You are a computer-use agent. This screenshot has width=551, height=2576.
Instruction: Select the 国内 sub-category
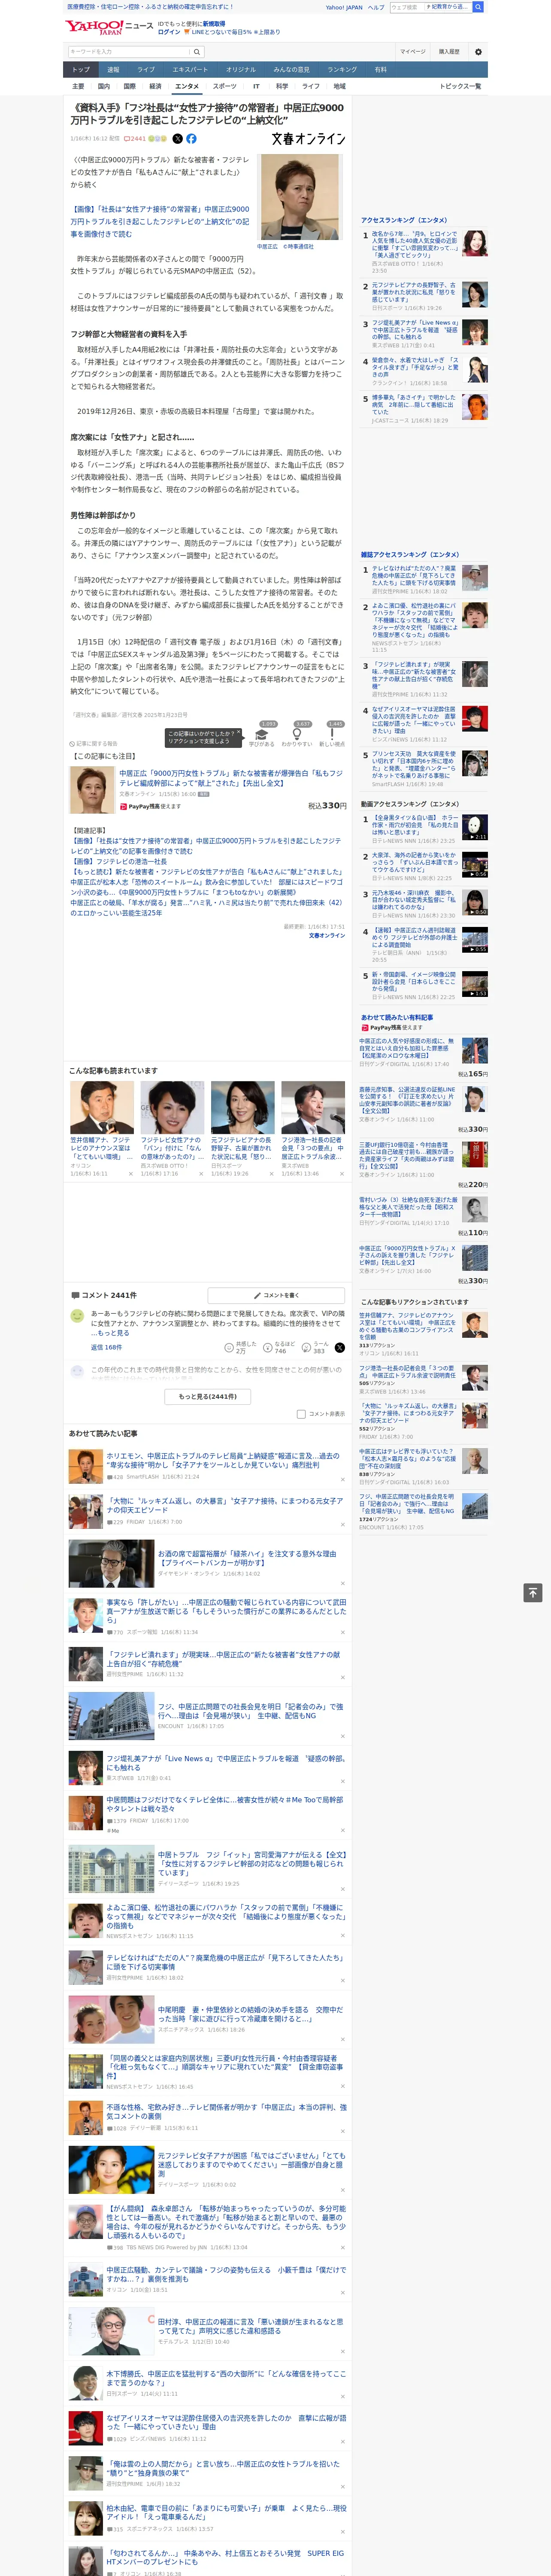[104, 86]
